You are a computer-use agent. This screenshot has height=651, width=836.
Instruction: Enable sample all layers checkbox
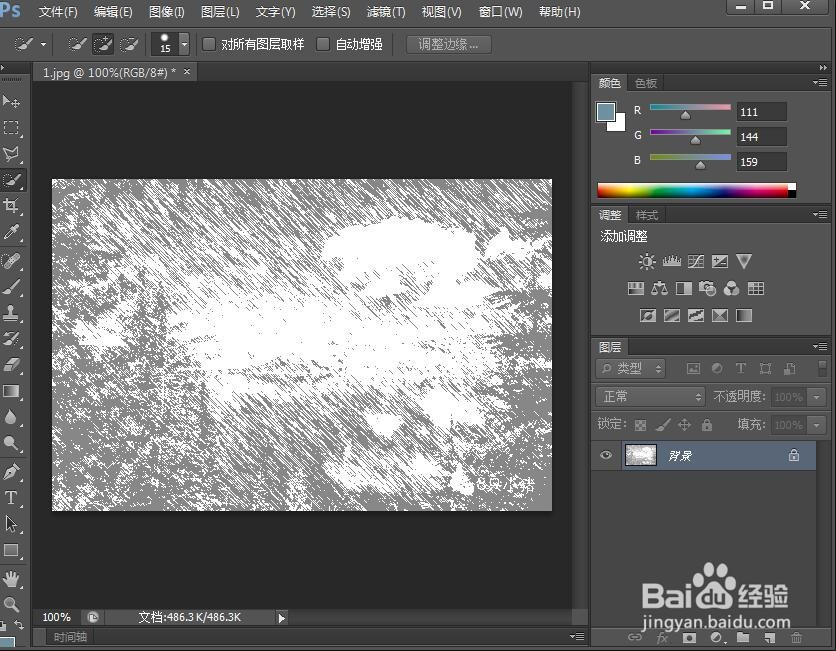pyautogui.click(x=209, y=44)
